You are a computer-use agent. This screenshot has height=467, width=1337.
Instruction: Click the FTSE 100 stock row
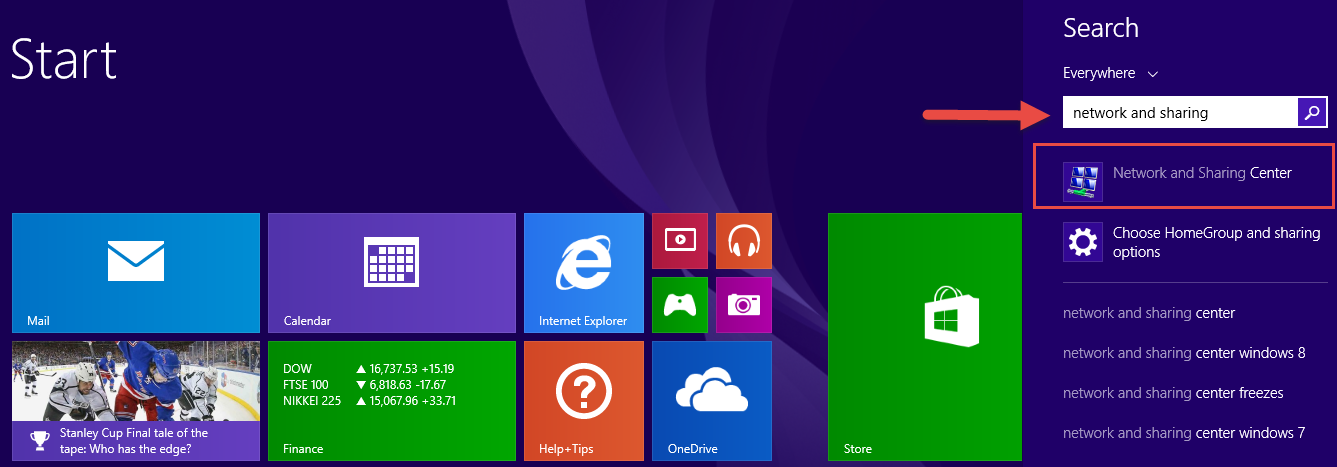[364, 384]
